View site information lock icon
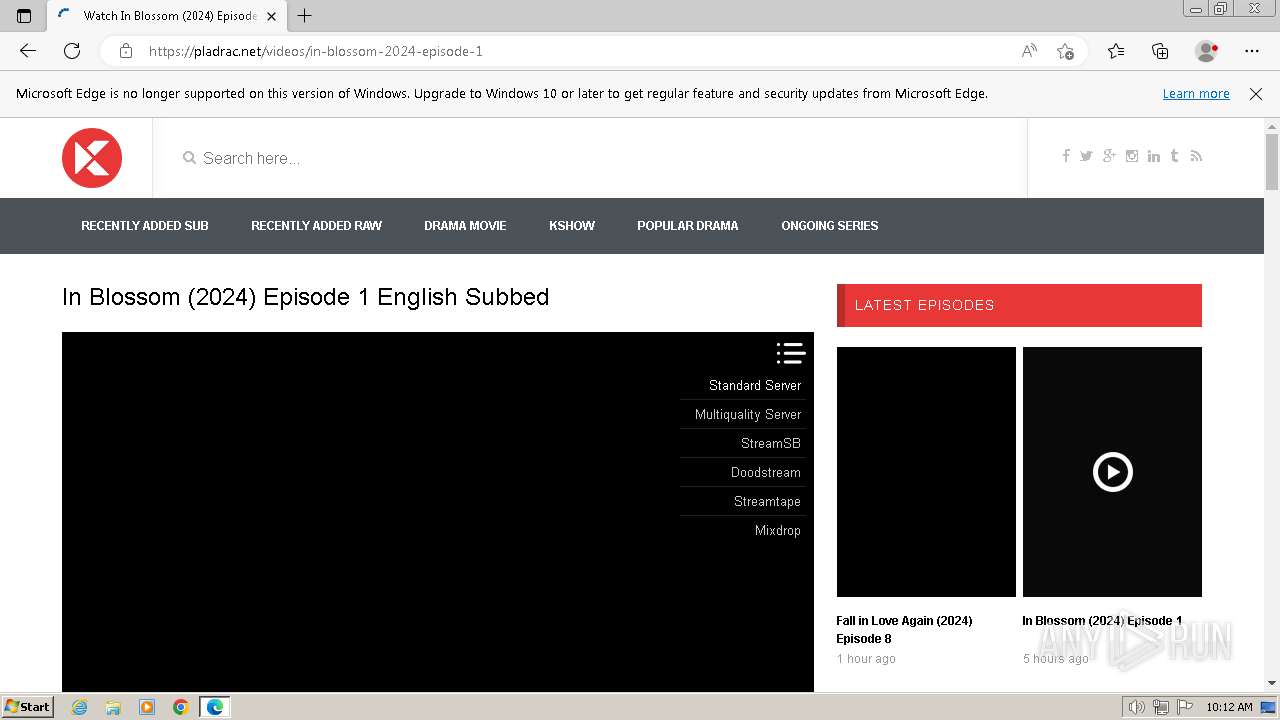The image size is (1280, 720). pos(126,51)
